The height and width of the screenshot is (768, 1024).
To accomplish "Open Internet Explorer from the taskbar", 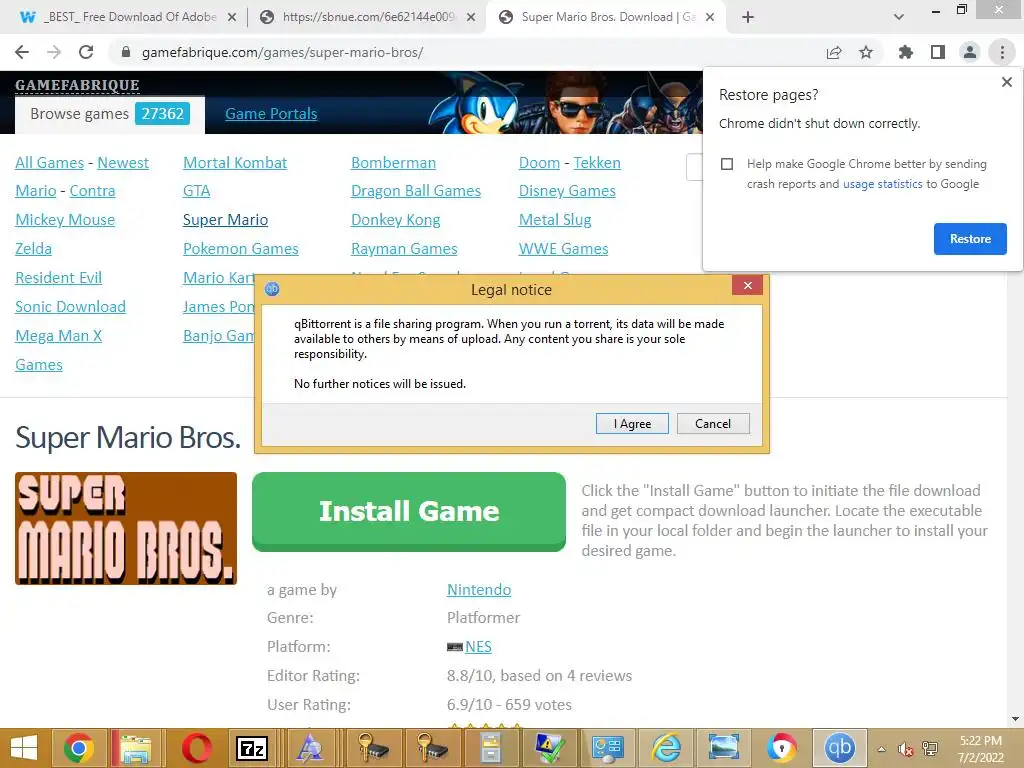I will pyautogui.click(x=666, y=748).
